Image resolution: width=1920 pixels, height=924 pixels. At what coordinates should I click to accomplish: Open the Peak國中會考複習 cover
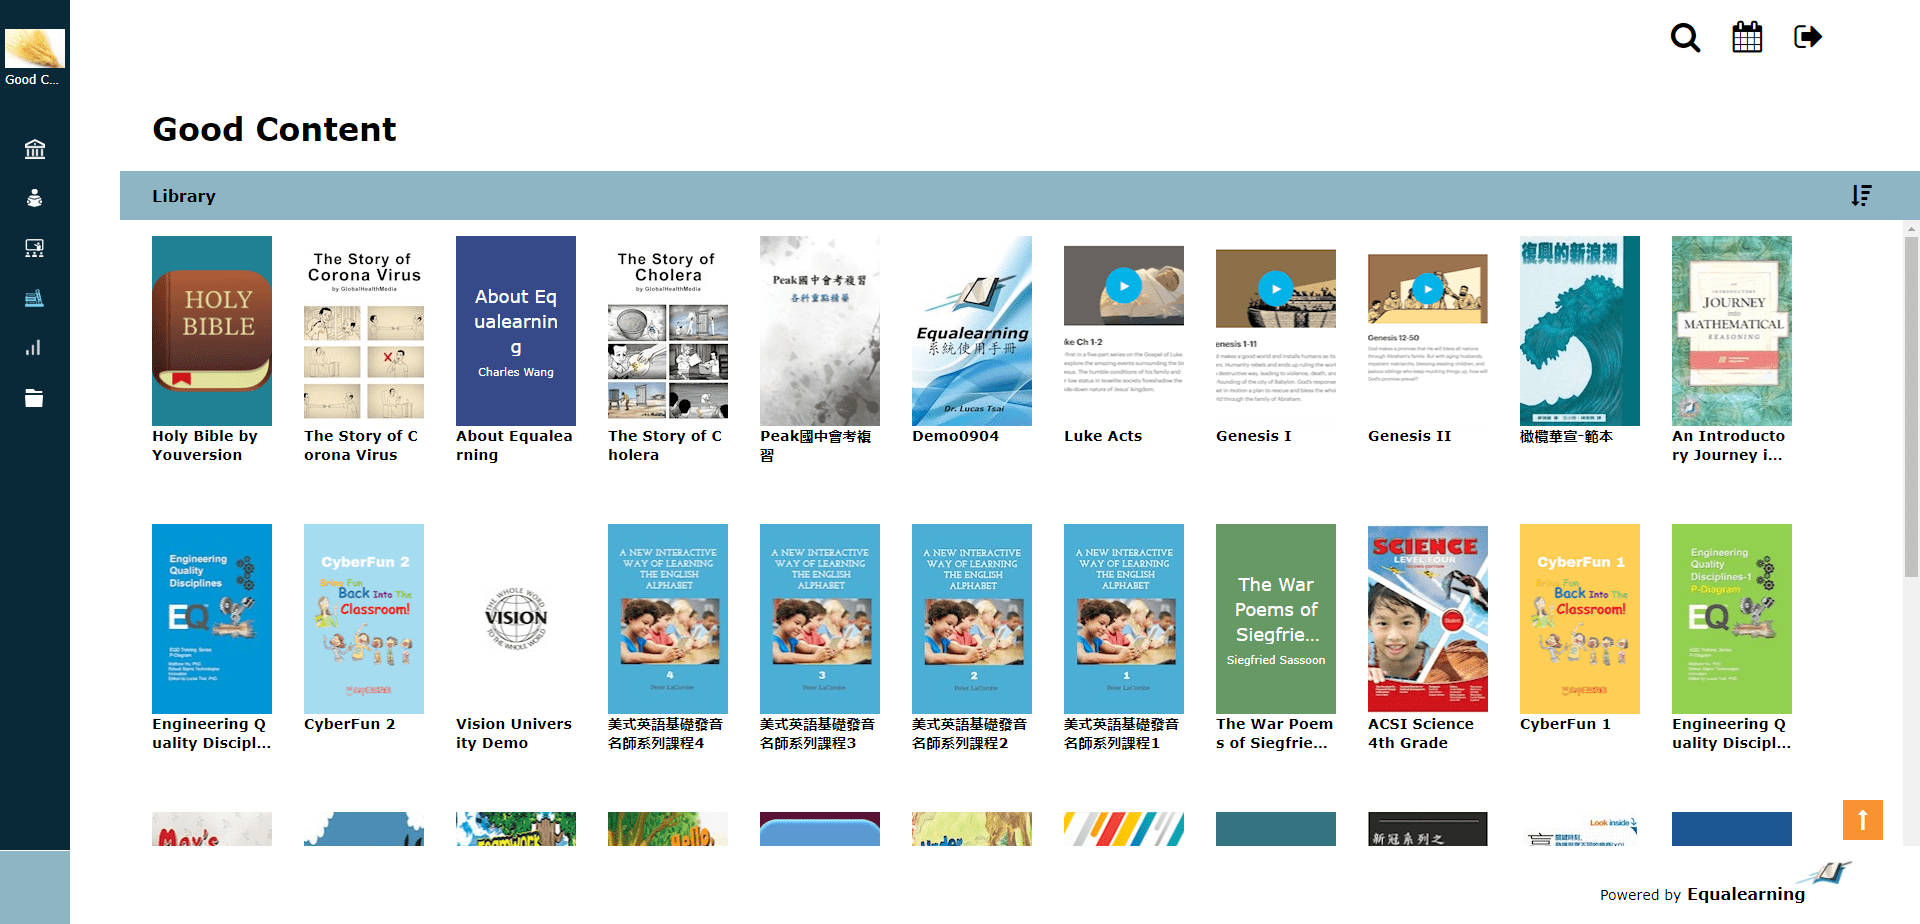820,331
